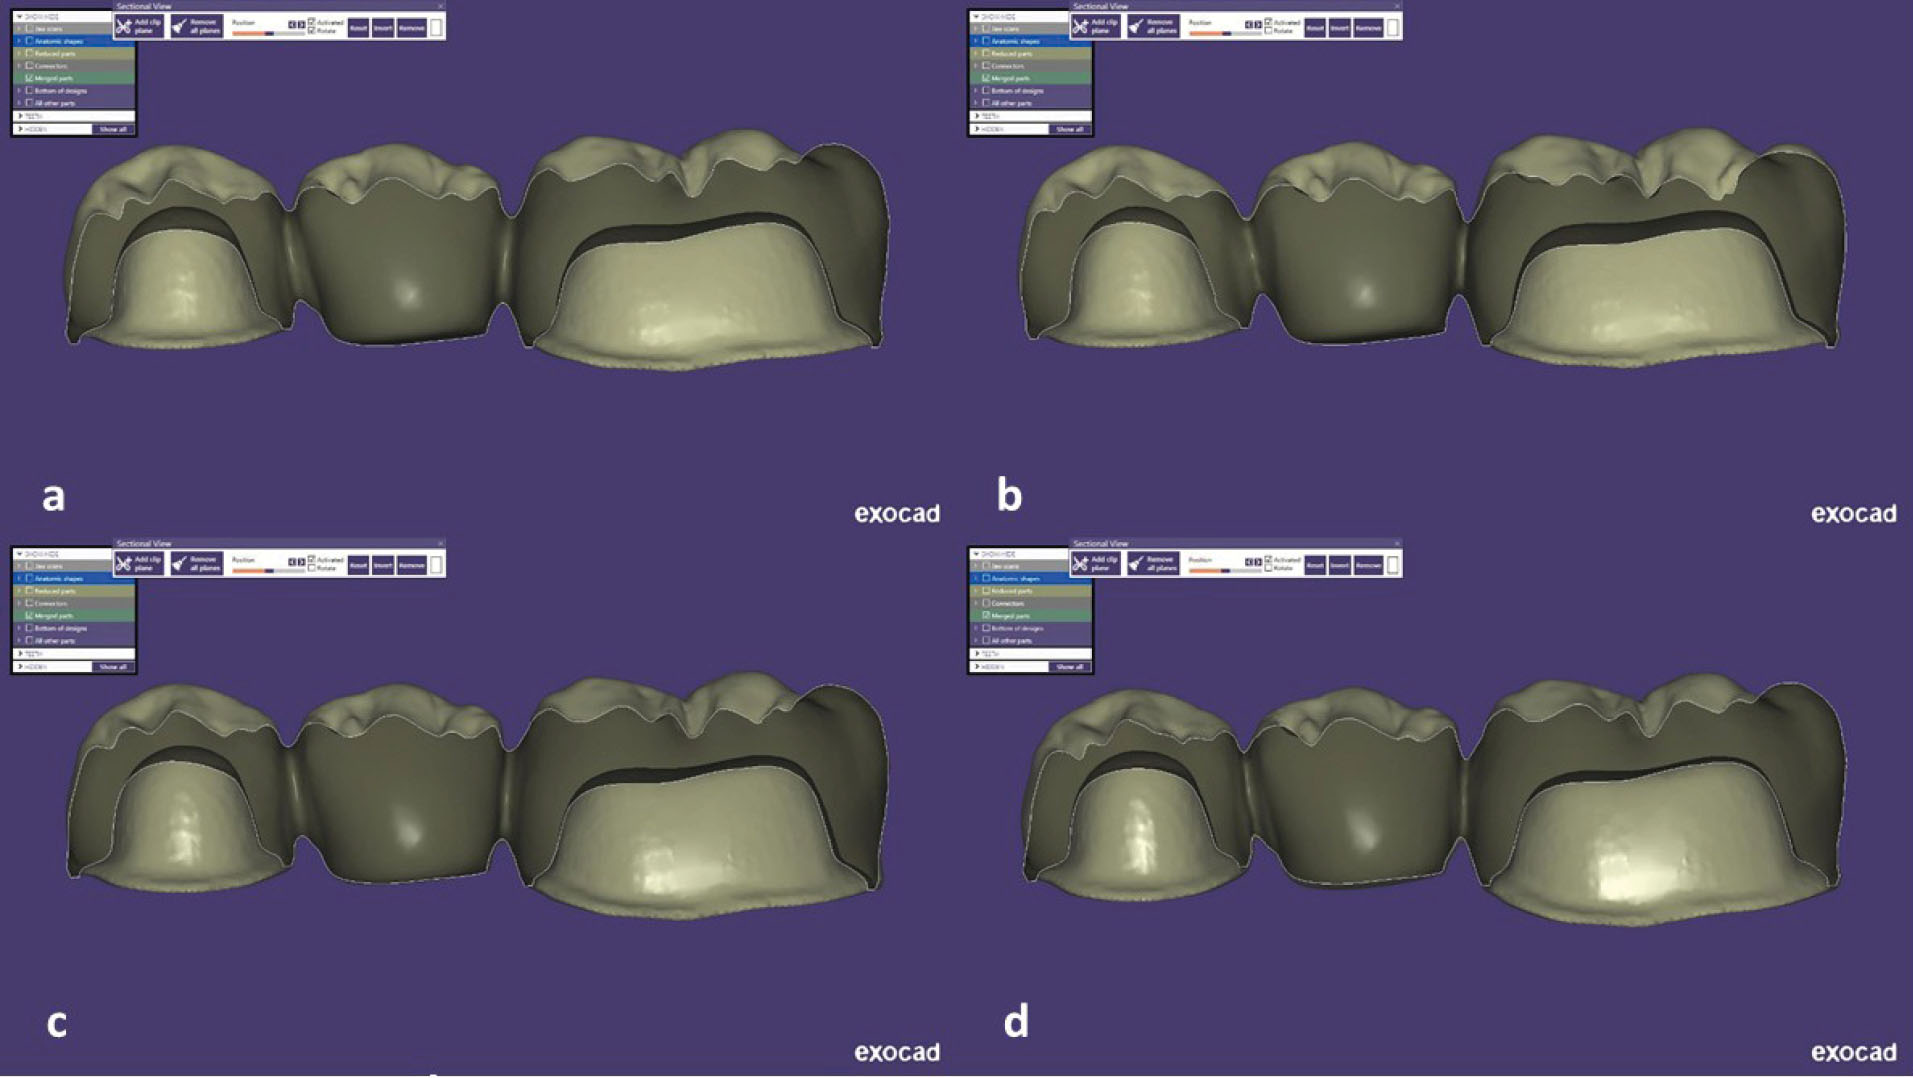Select Anatomic shapes row in panel a list
Image resolution: width=1913 pixels, height=1078 pixels.
tap(60, 41)
